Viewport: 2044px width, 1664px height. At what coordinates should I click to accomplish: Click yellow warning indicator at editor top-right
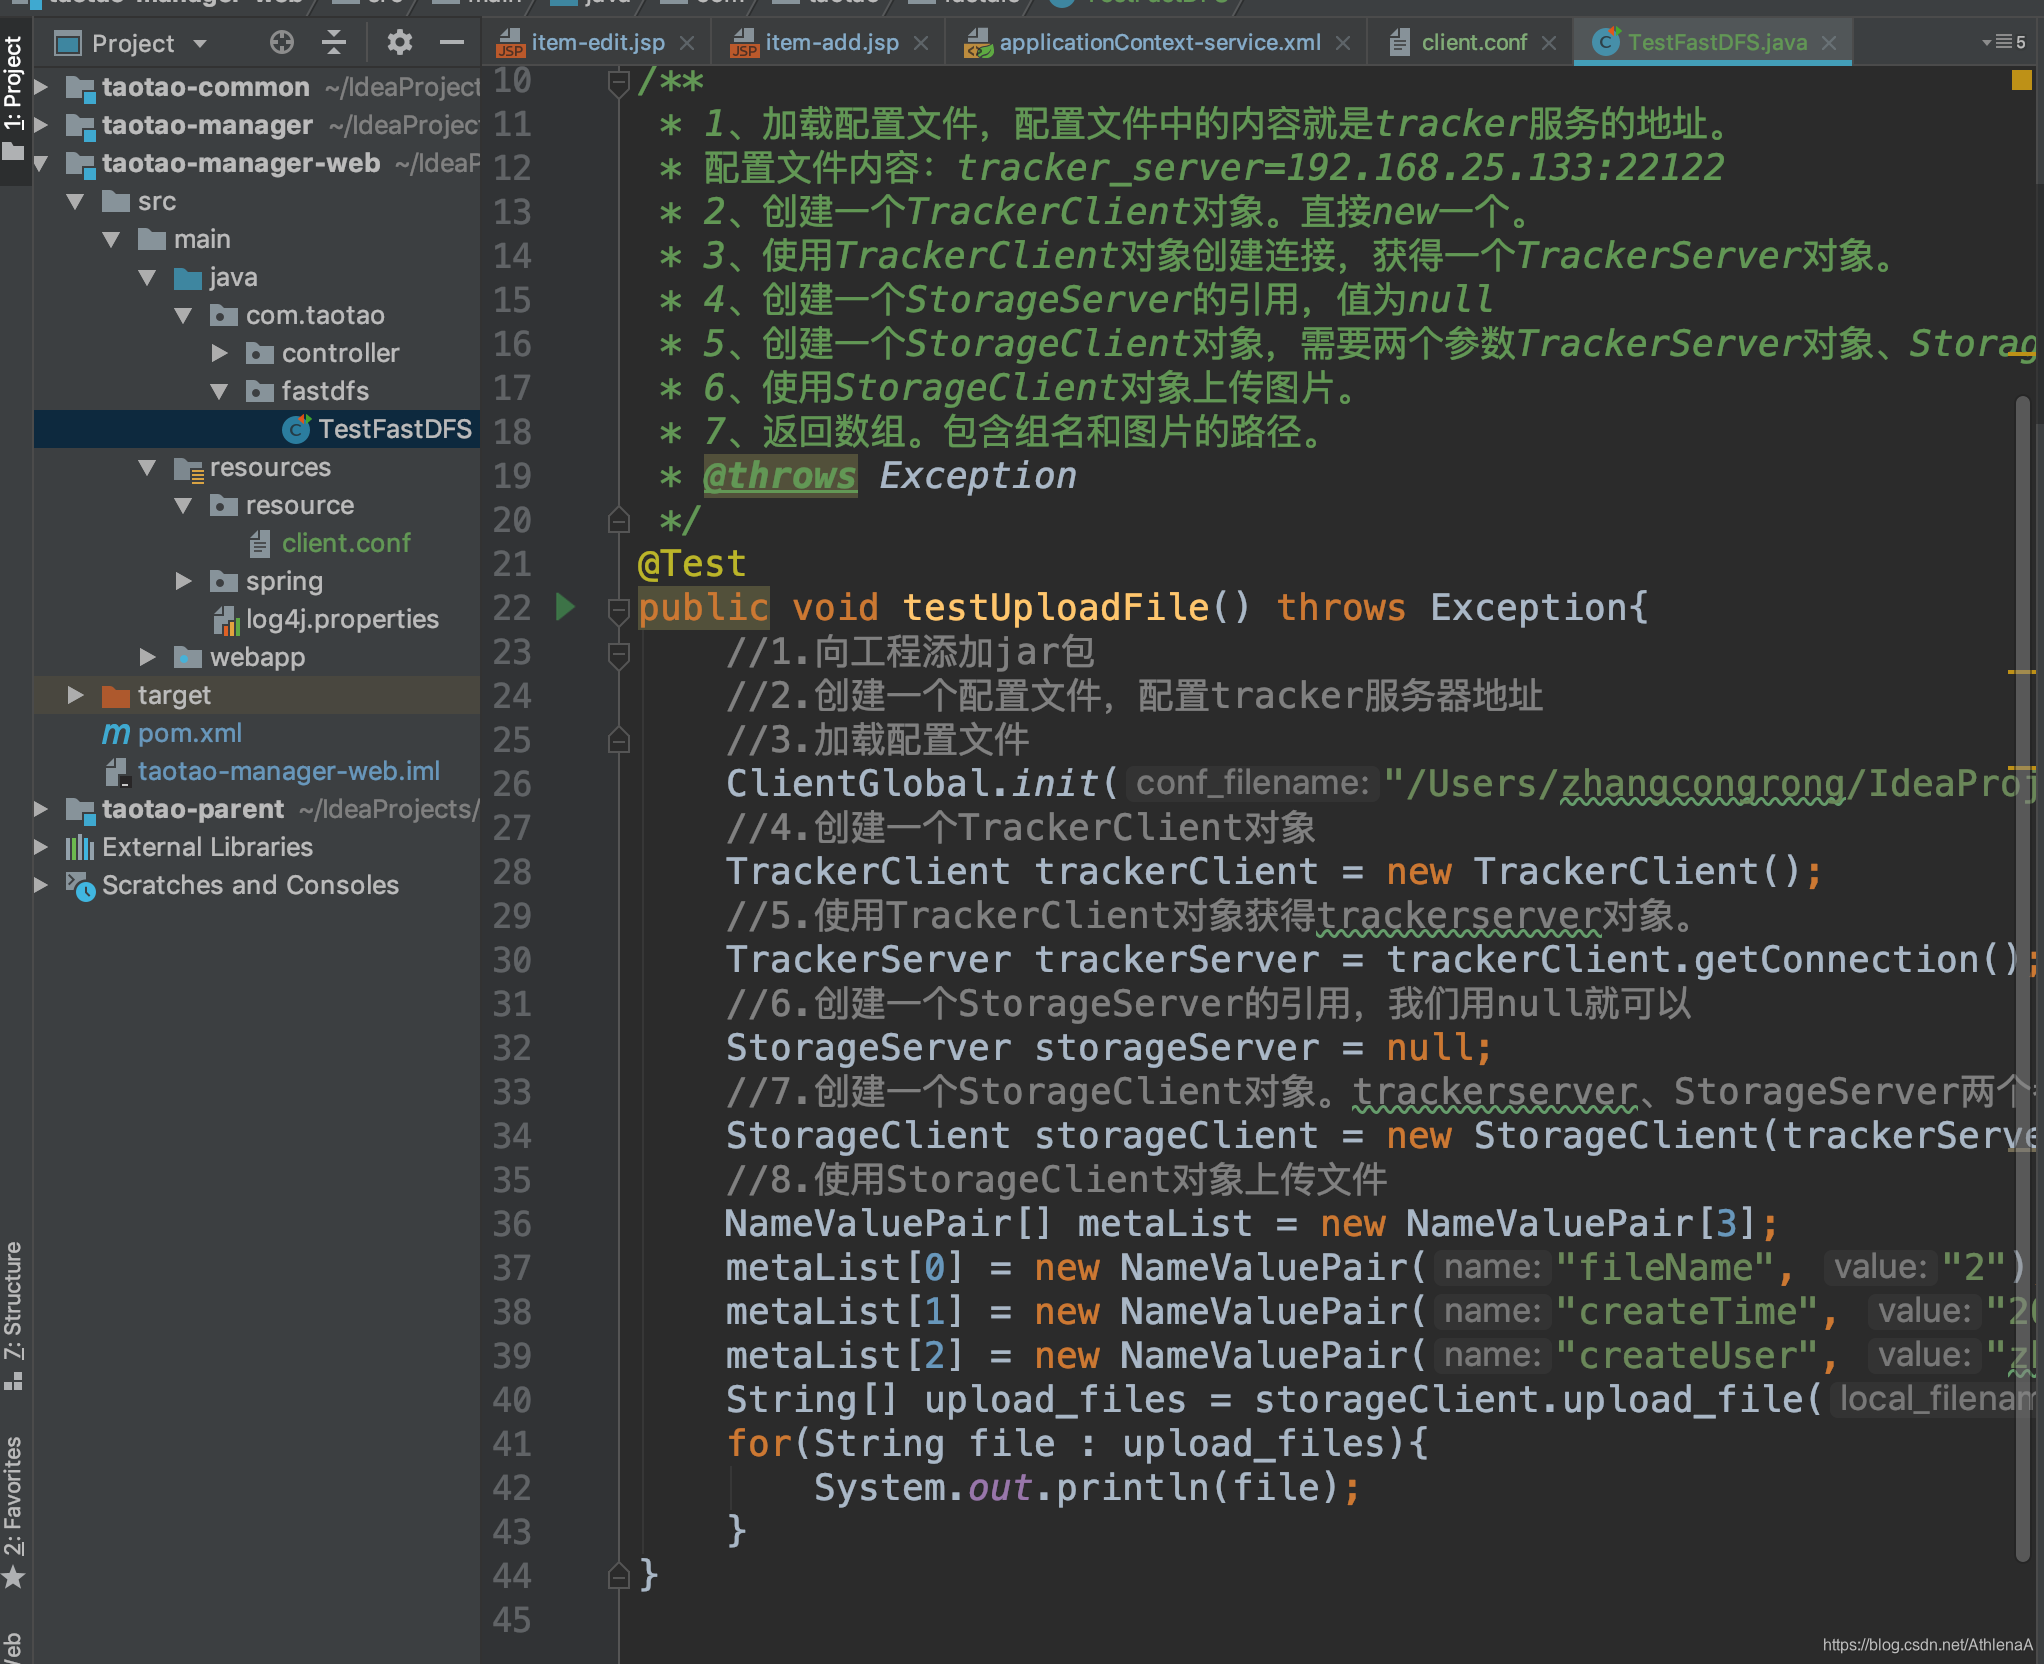tap(2021, 80)
